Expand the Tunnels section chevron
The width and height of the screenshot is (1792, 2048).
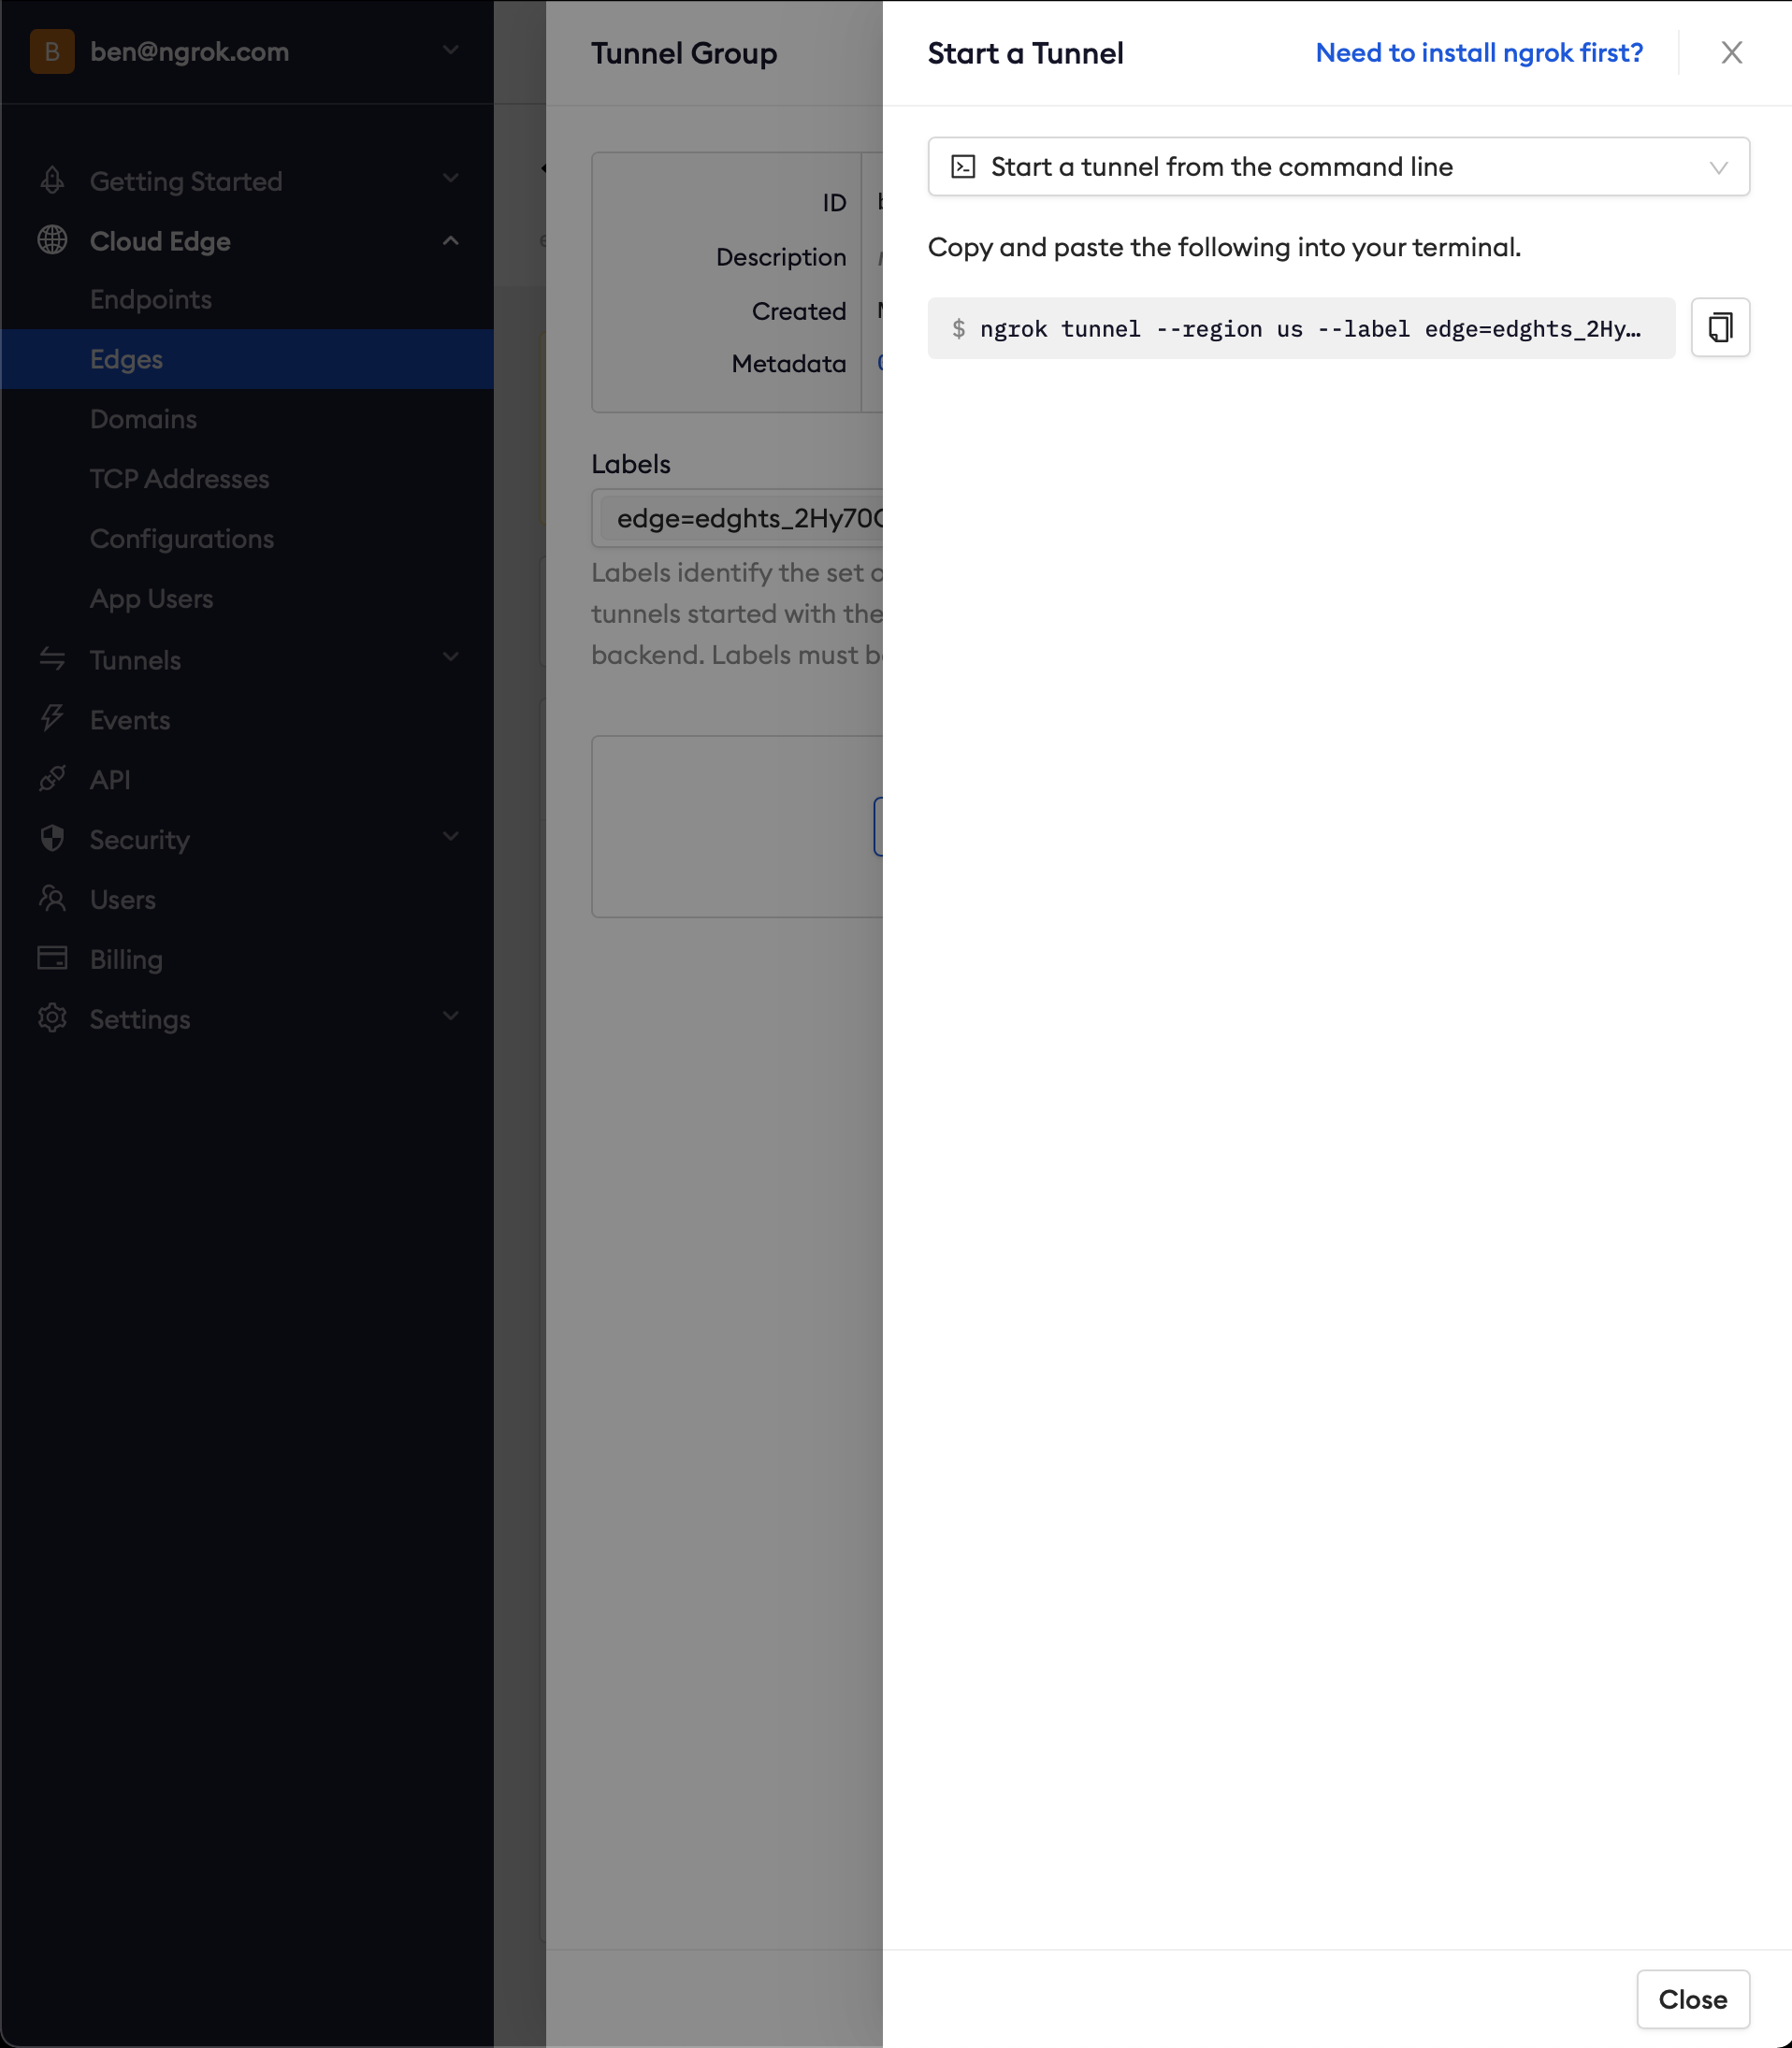coord(451,657)
